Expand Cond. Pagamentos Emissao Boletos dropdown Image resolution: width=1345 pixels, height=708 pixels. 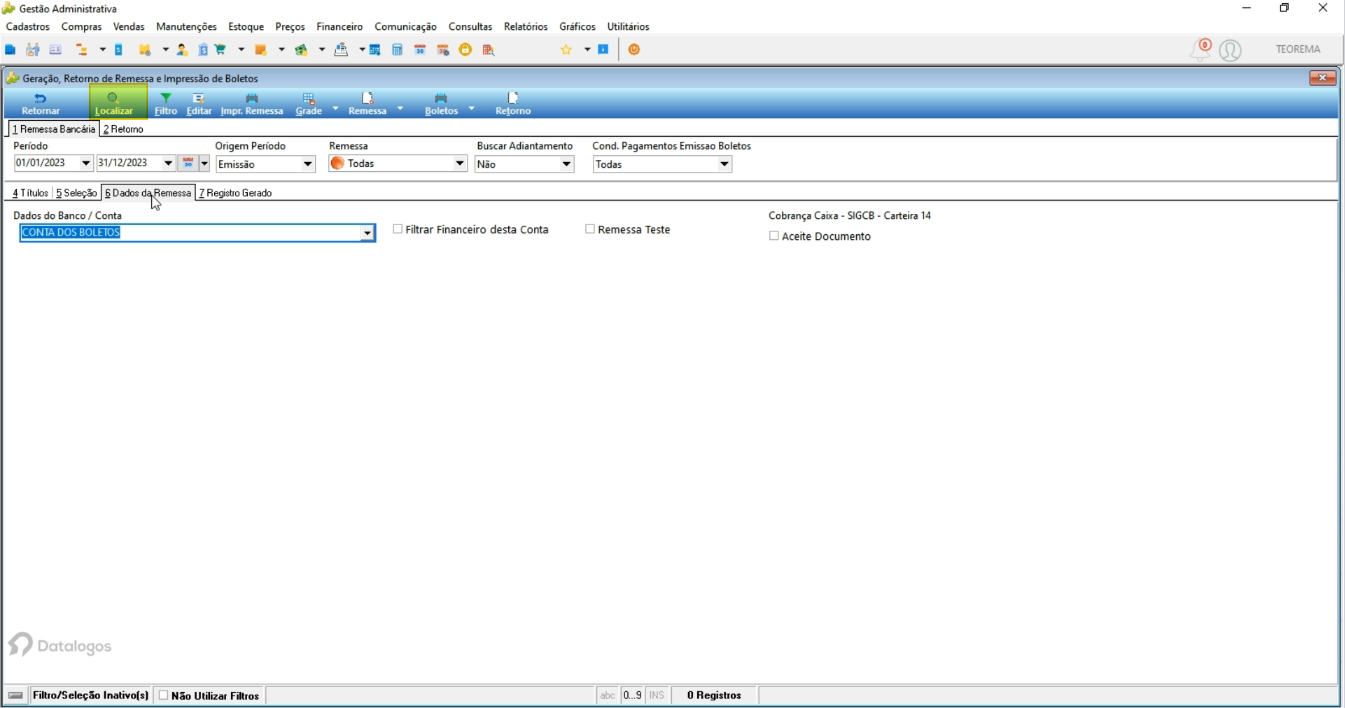point(724,164)
